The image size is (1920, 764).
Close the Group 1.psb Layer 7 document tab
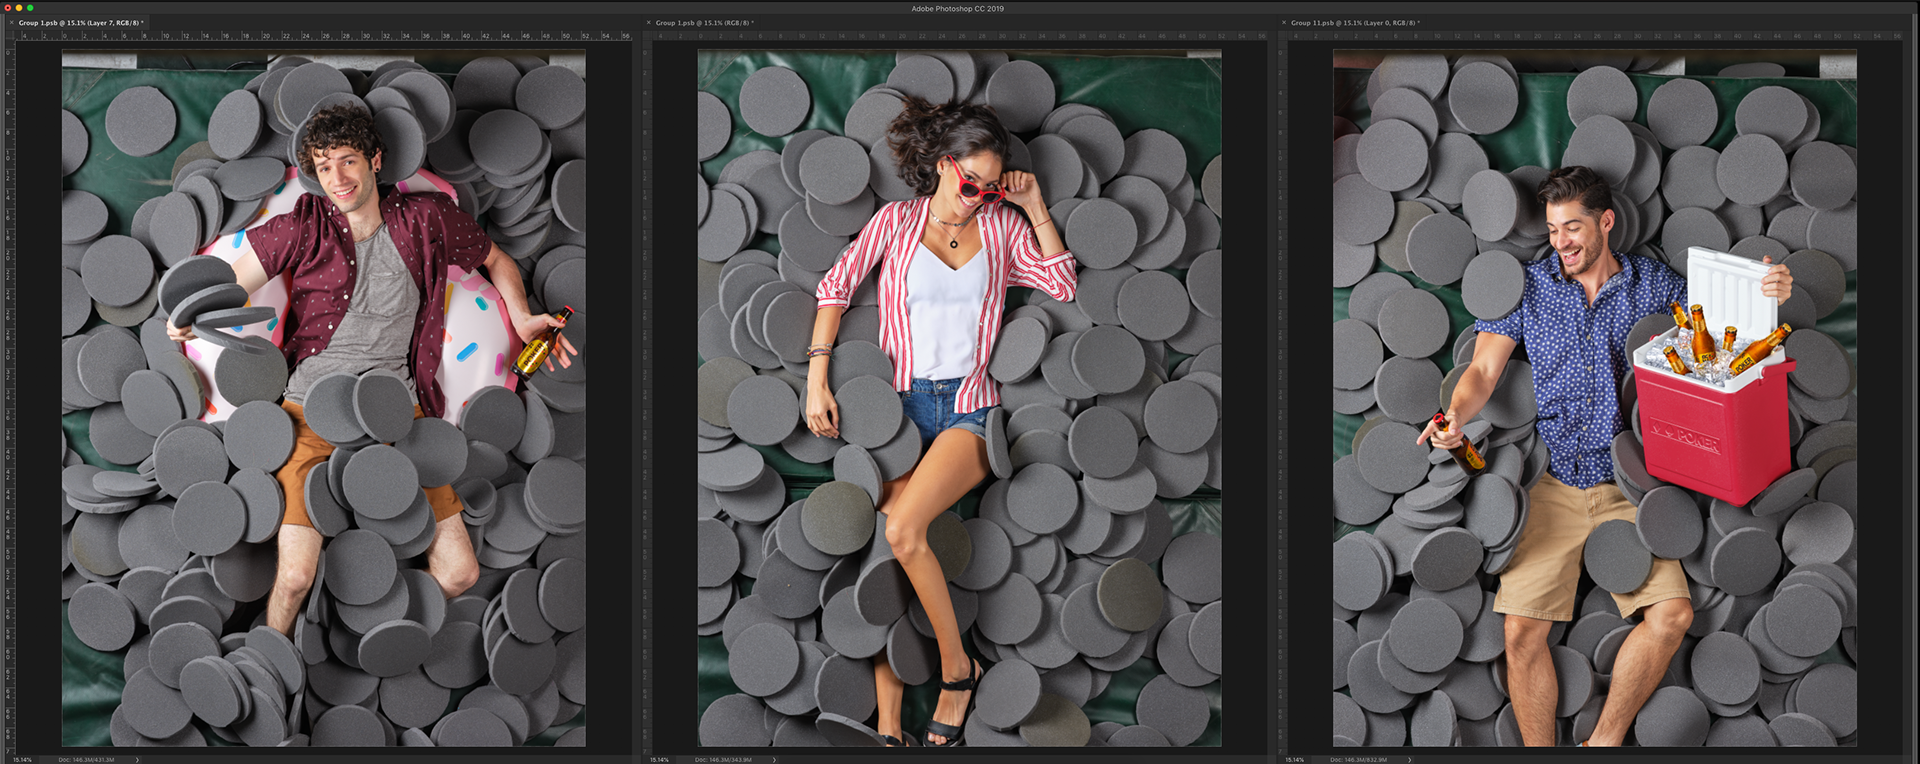click(11, 22)
